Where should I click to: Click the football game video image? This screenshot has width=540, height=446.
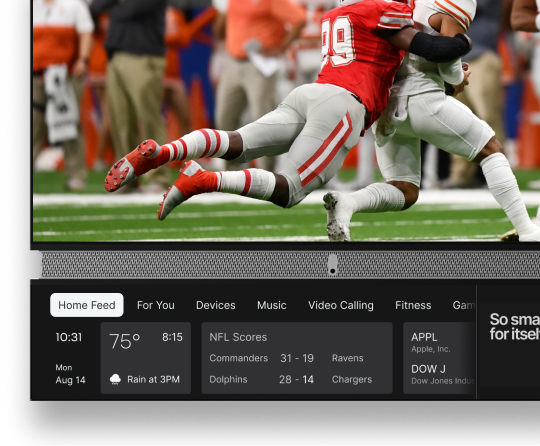click(x=286, y=121)
